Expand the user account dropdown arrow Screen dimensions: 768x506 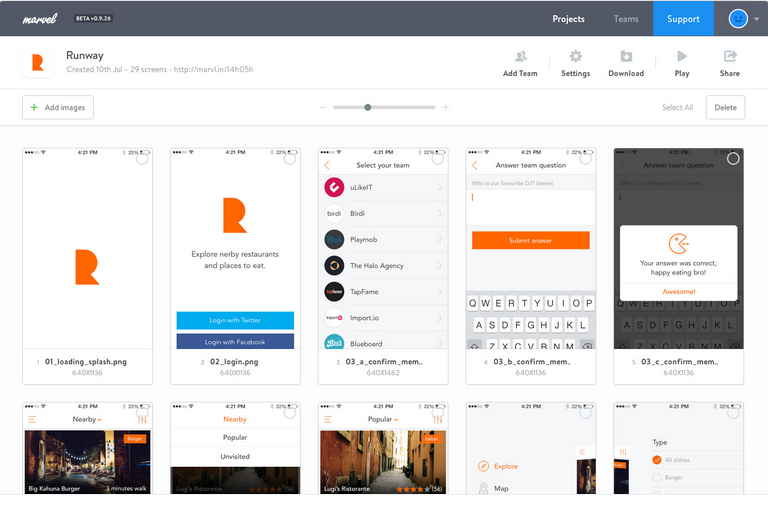(756, 19)
